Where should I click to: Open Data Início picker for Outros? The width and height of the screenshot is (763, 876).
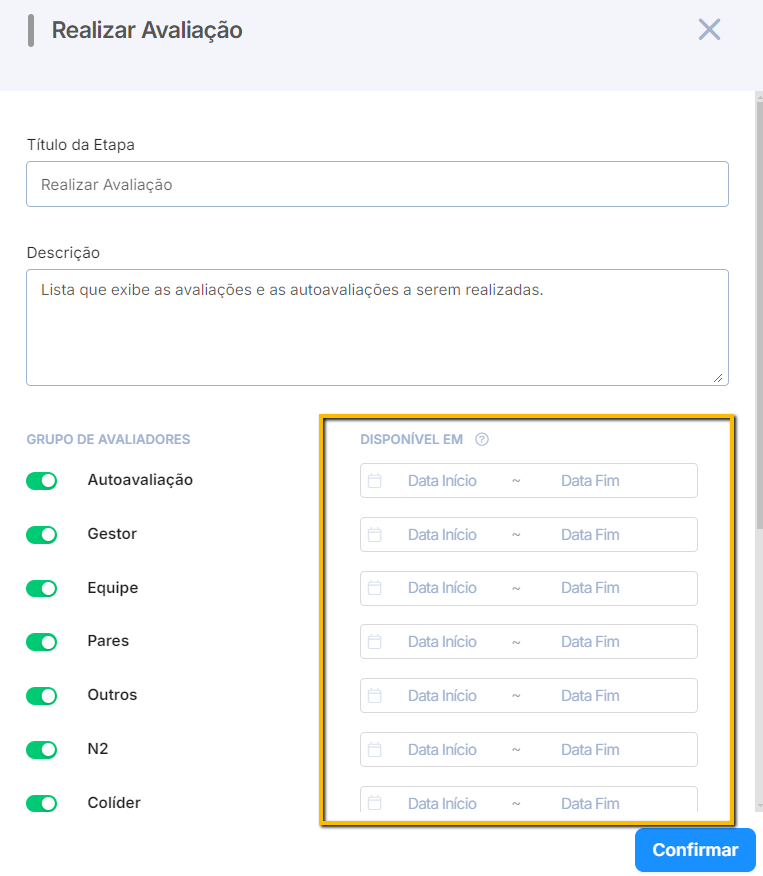coord(442,696)
